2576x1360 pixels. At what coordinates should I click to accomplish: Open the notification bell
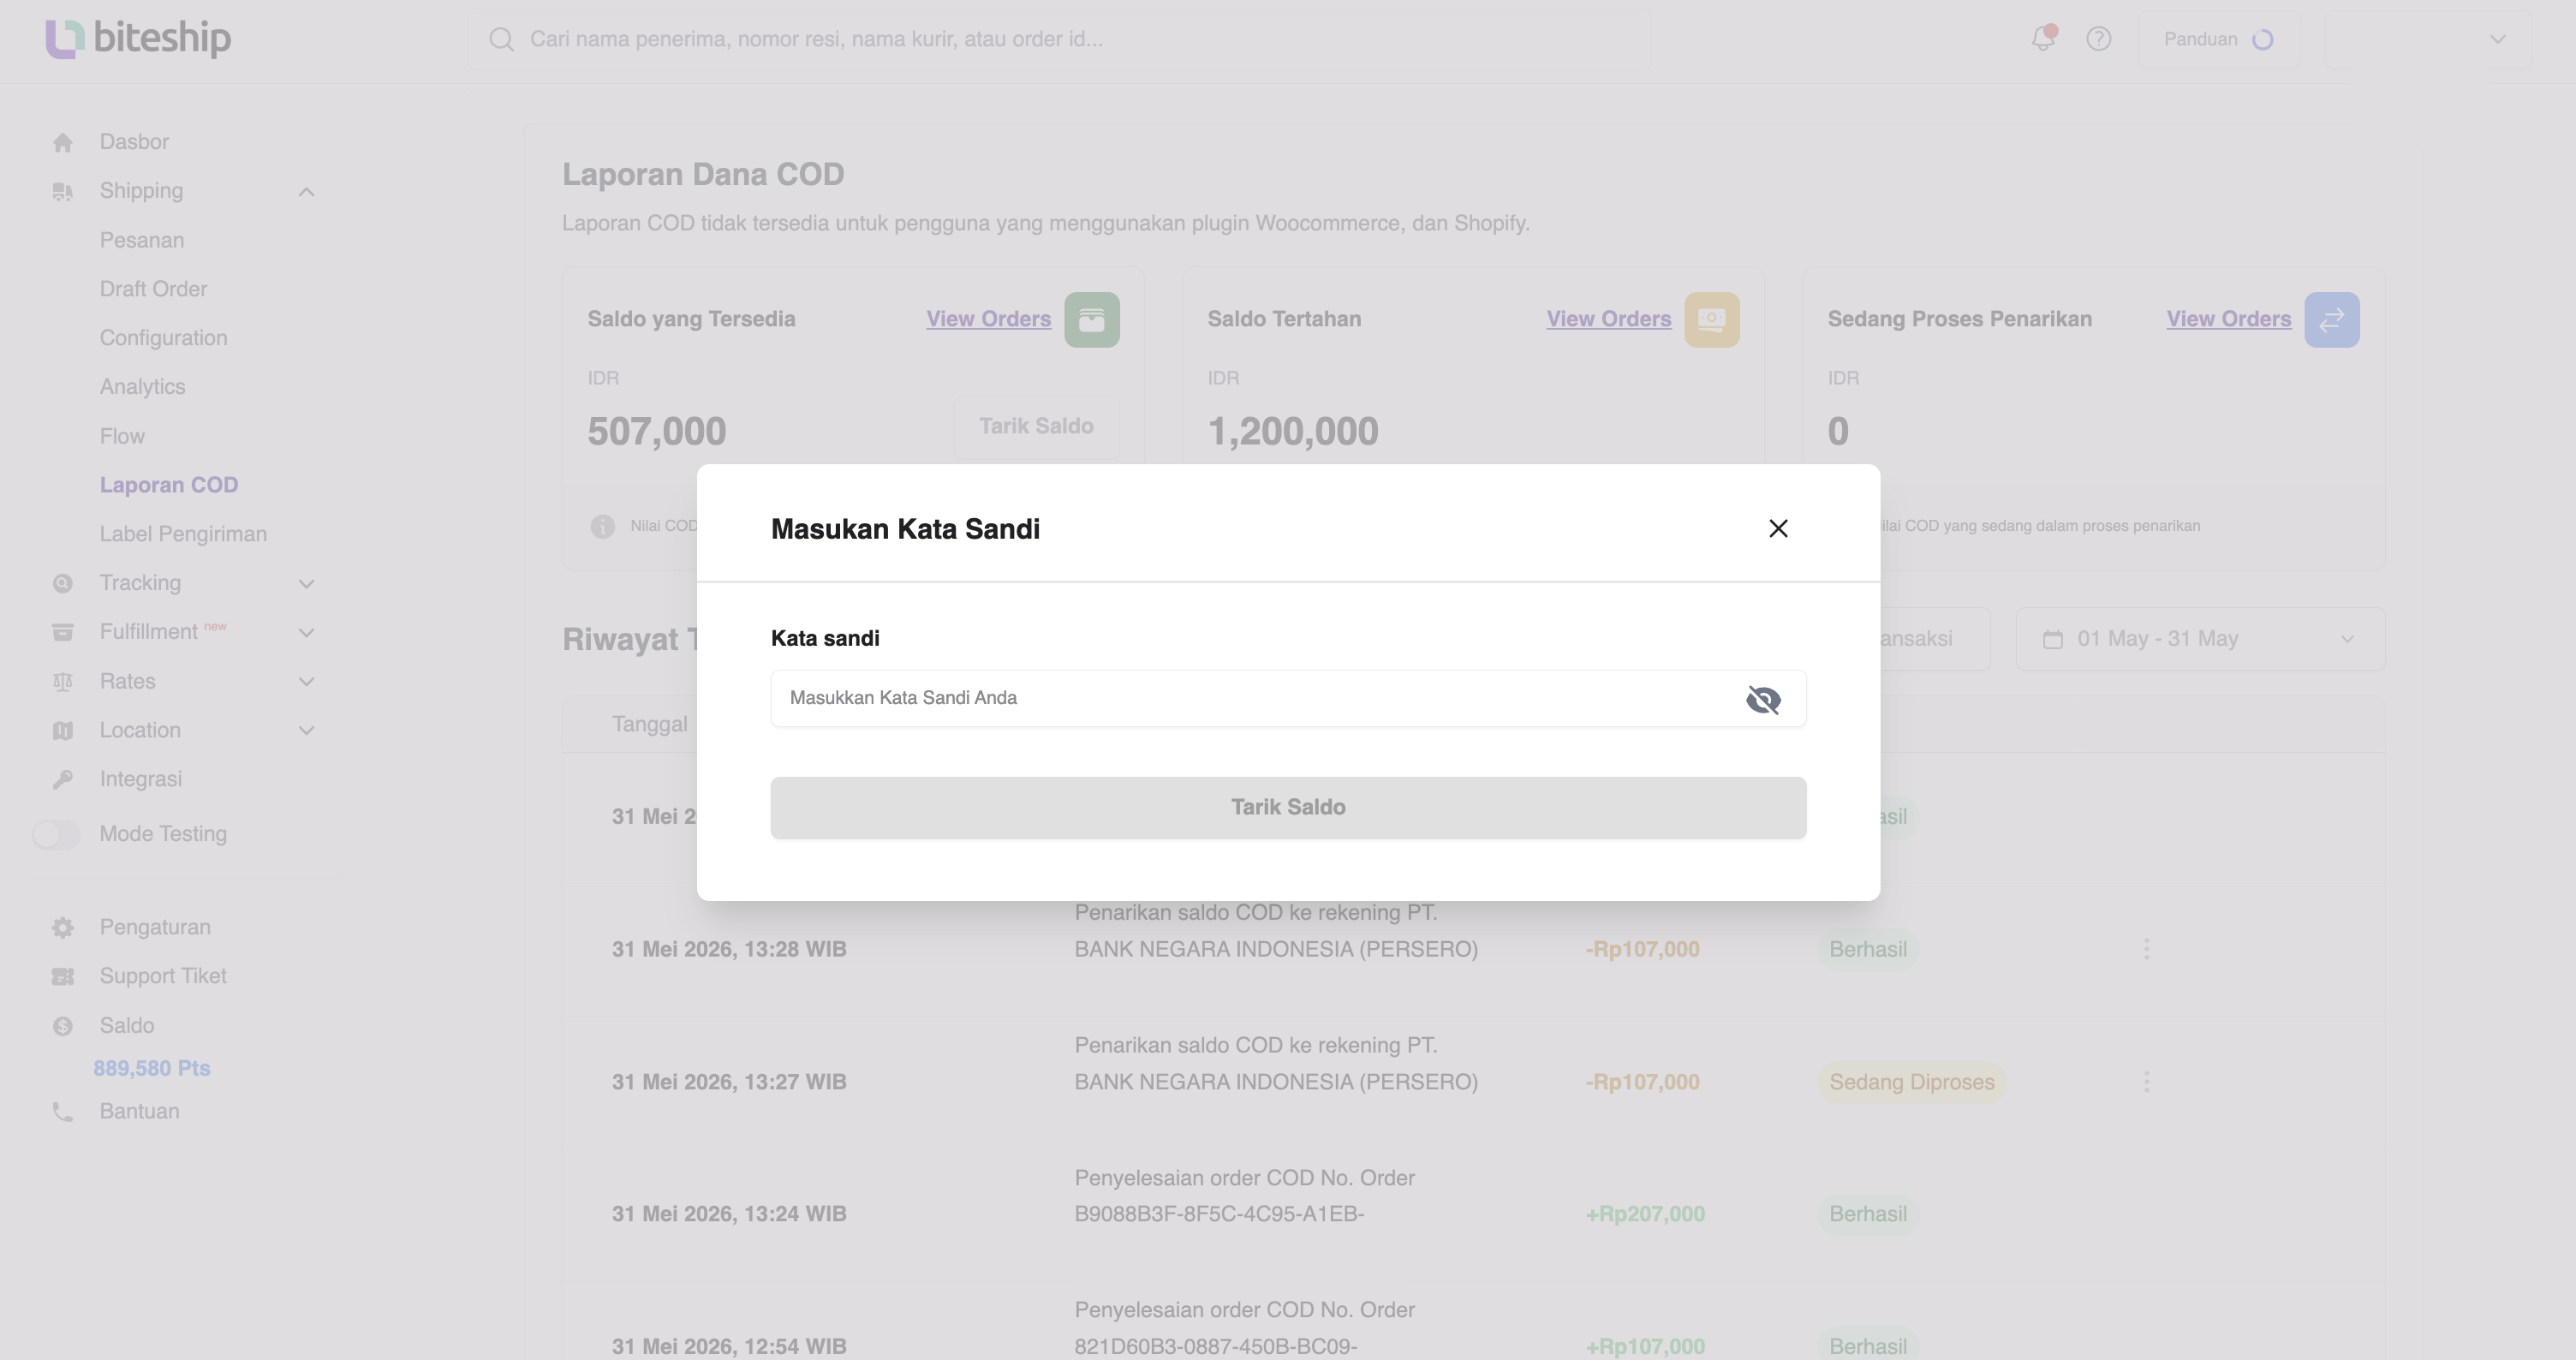(2043, 38)
